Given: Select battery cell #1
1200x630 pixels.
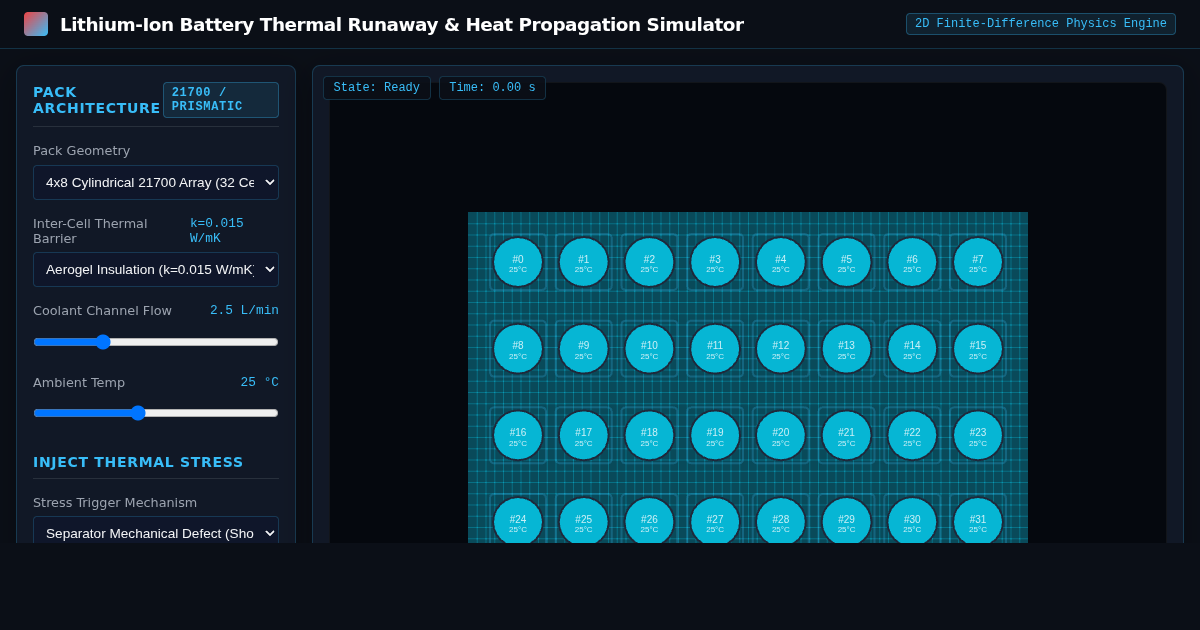Looking at the screenshot, I should point(584,262).
